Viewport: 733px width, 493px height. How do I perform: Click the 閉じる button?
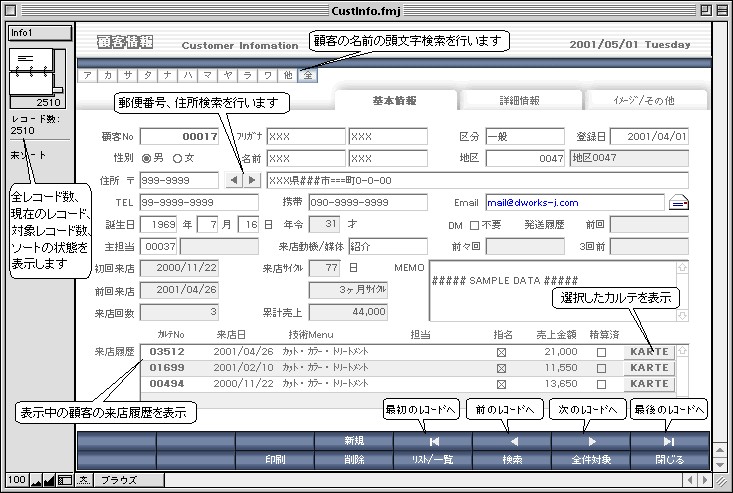click(x=669, y=460)
